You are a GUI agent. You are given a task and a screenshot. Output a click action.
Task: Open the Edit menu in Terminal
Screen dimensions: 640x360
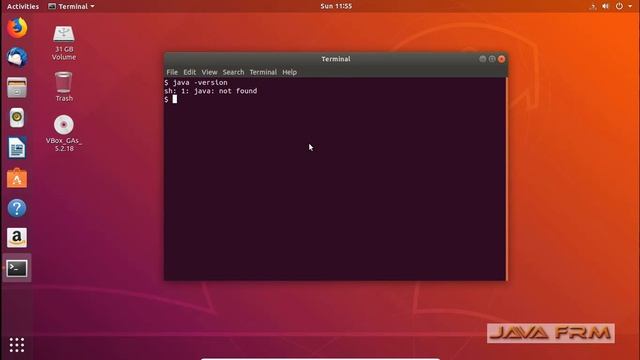click(x=189, y=72)
